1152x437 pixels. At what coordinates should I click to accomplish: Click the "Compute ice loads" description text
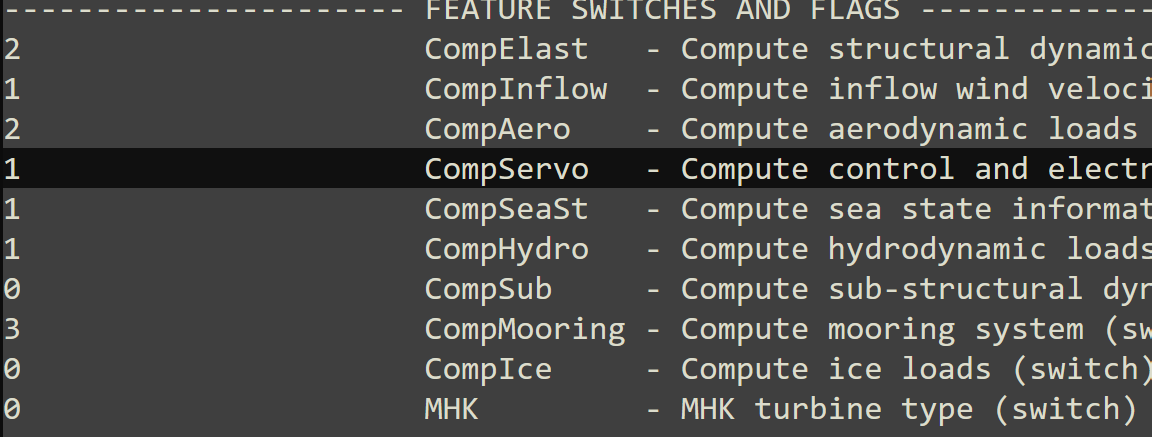point(836,369)
